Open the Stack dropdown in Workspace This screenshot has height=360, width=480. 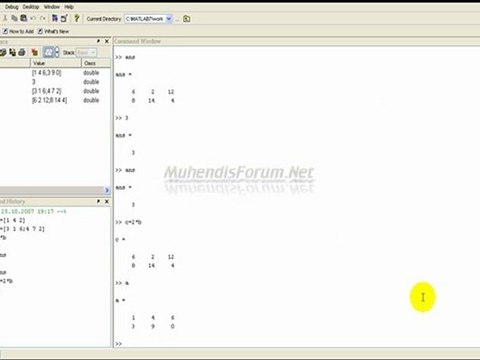pos(86,53)
